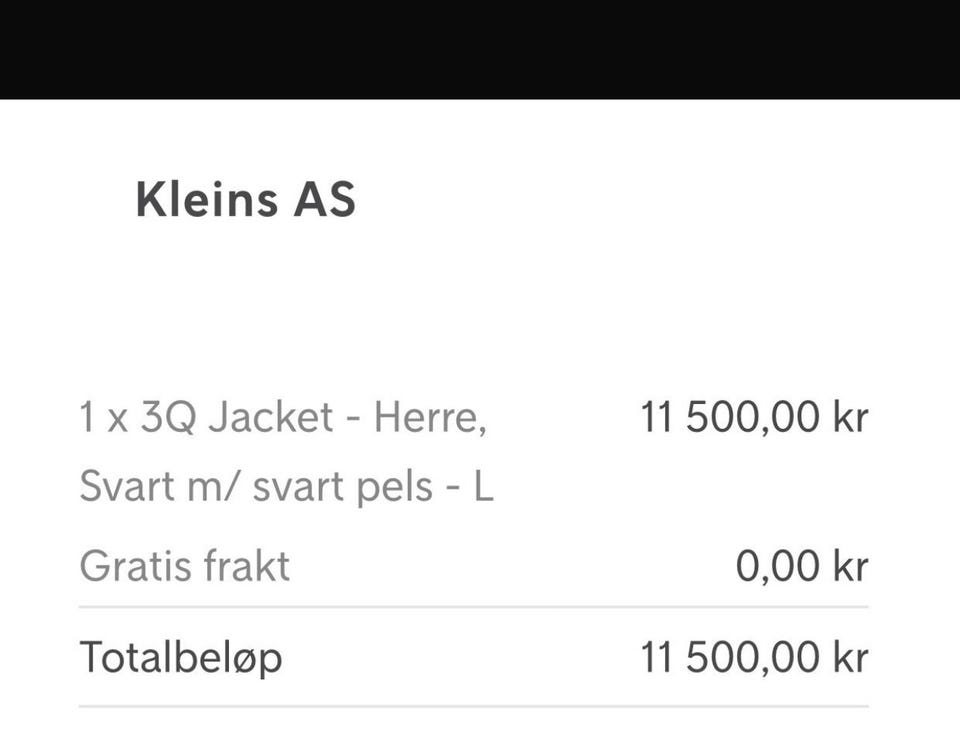This screenshot has width=960, height=752.
Task: Click the Totalbeløp label
Action: tap(181, 658)
